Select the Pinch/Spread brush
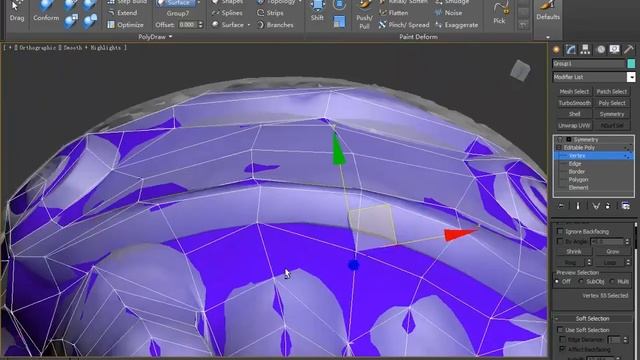640x360 pixels. point(404,25)
